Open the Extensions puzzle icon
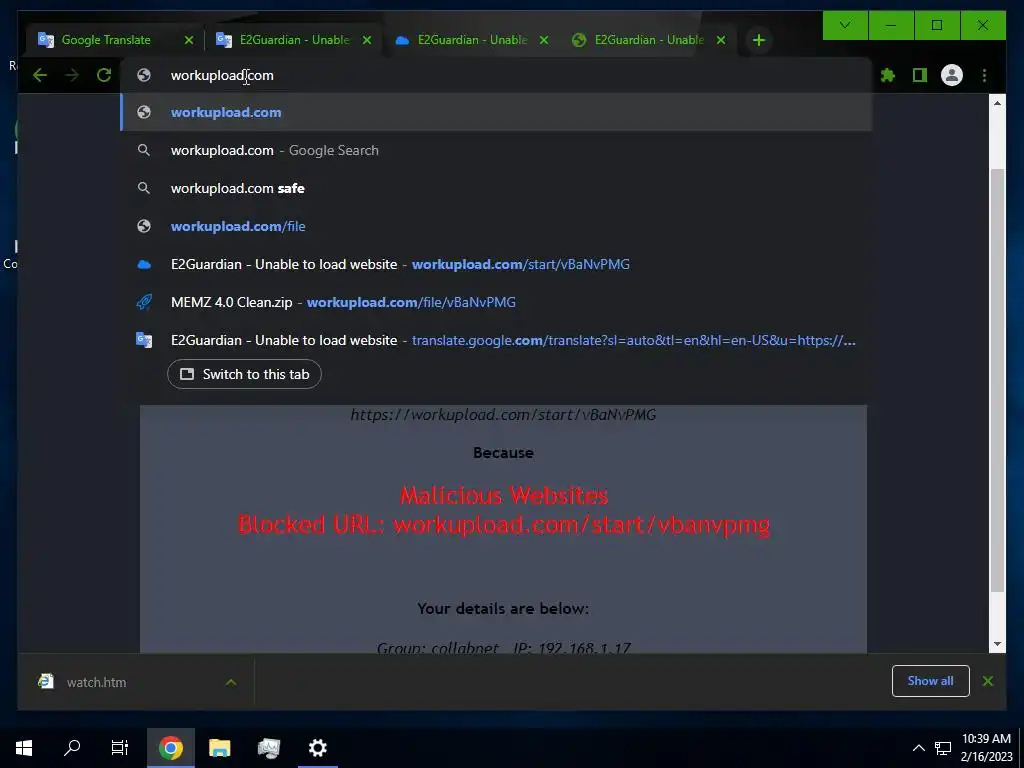This screenshot has height=768, width=1024. [888, 76]
